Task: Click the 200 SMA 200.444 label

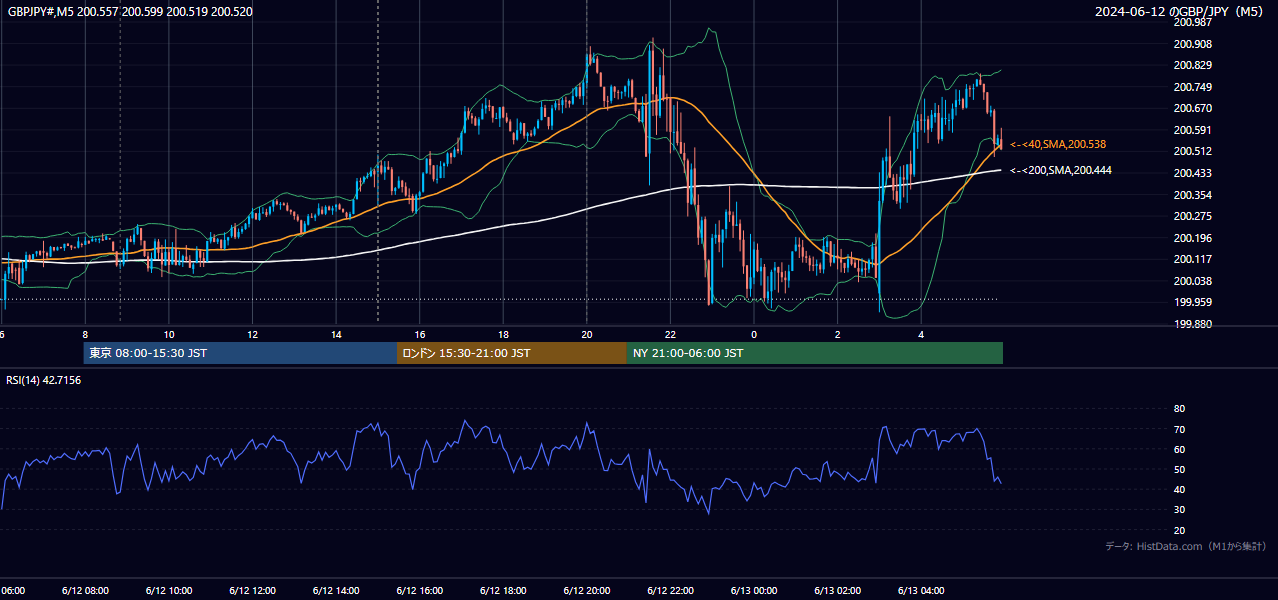Action: coord(1060,170)
